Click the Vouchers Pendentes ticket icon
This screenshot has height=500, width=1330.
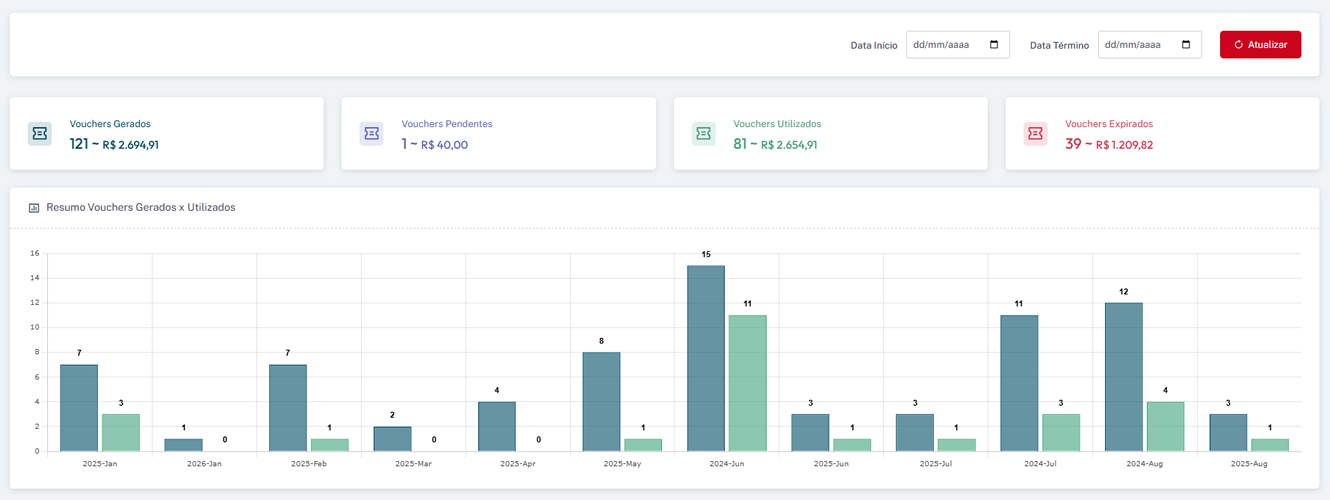click(x=371, y=134)
